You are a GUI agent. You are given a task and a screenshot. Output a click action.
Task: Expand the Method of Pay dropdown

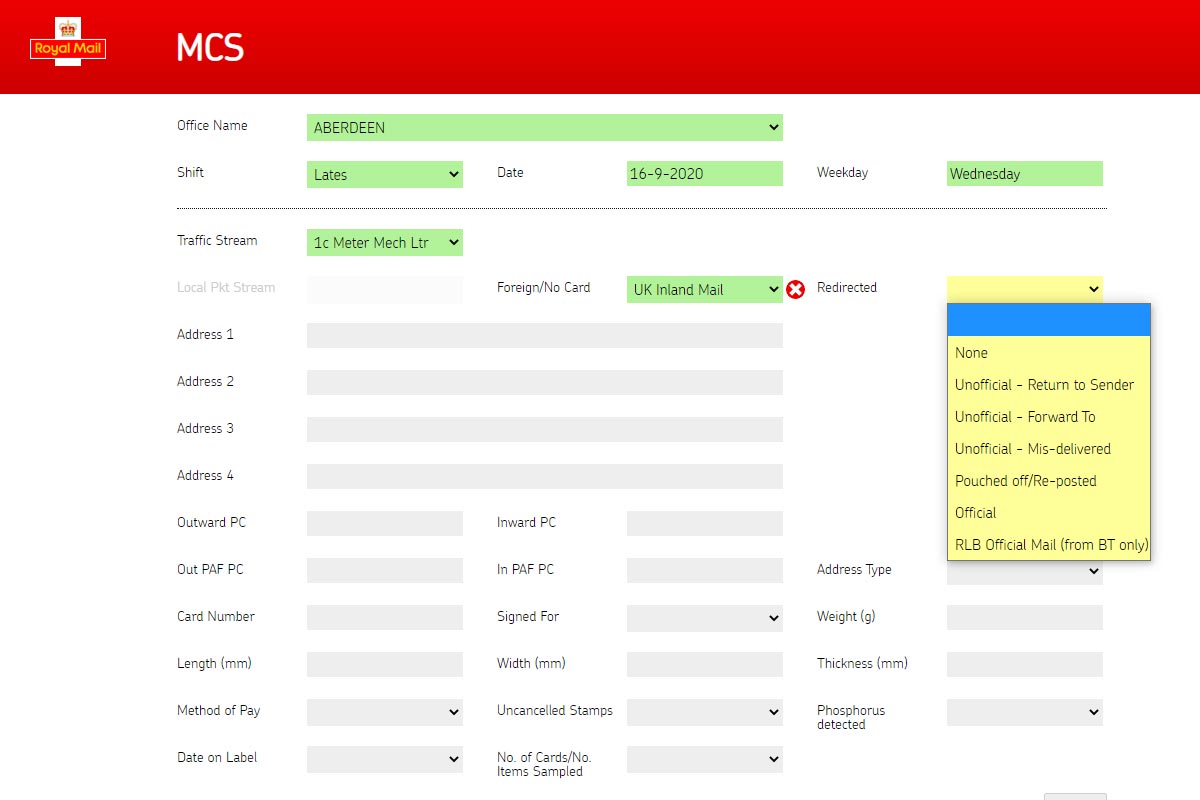(x=384, y=712)
